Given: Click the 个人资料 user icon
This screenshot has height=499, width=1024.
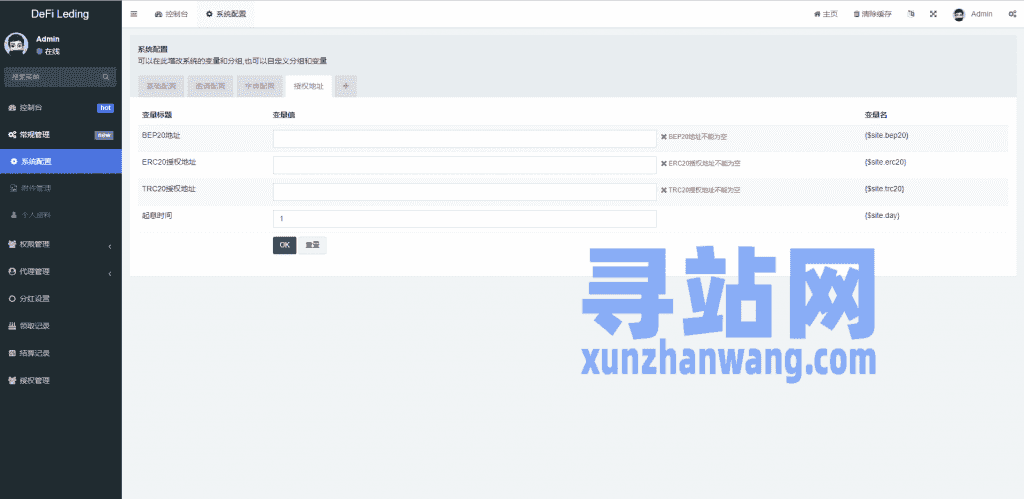Looking at the screenshot, I should pos(14,215).
